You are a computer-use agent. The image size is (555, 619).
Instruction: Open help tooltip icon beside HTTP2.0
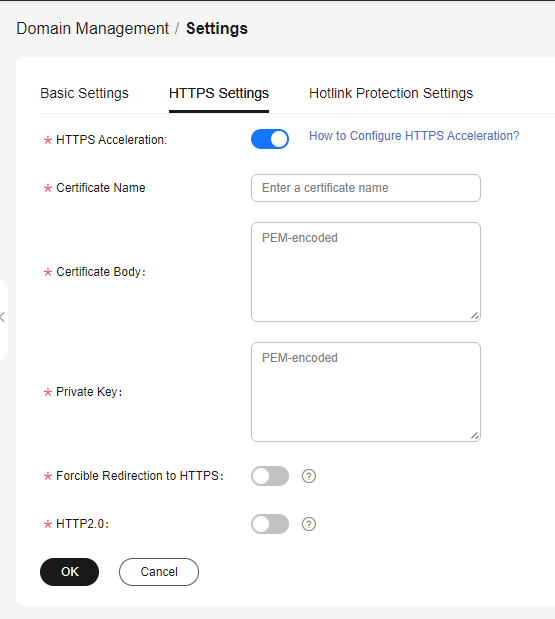click(309, 524)
